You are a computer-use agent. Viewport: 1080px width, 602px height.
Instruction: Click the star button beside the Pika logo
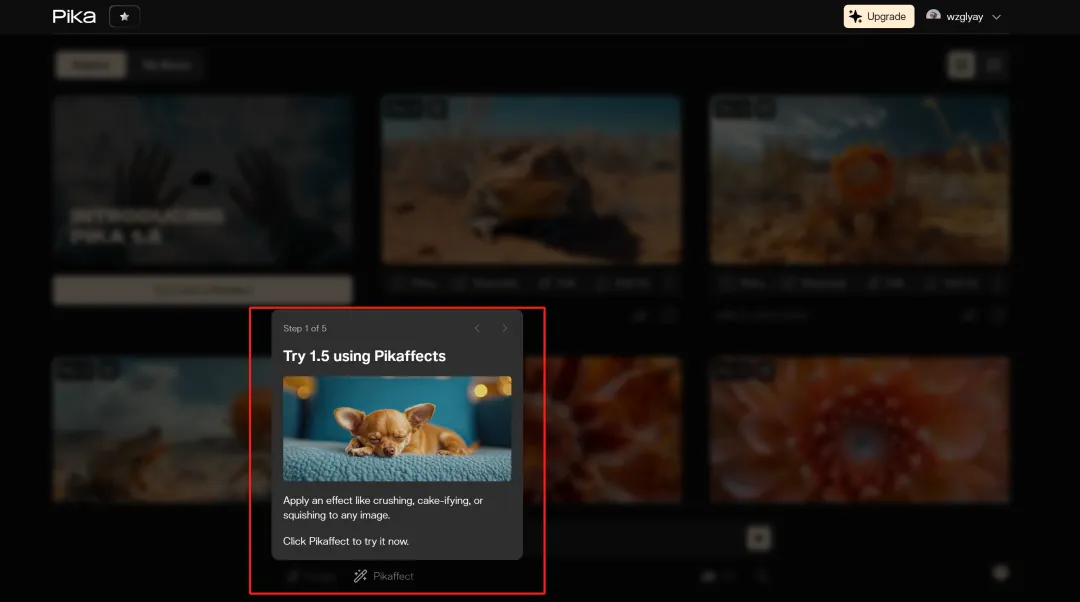pyautogui.click(x=124, y=17)
